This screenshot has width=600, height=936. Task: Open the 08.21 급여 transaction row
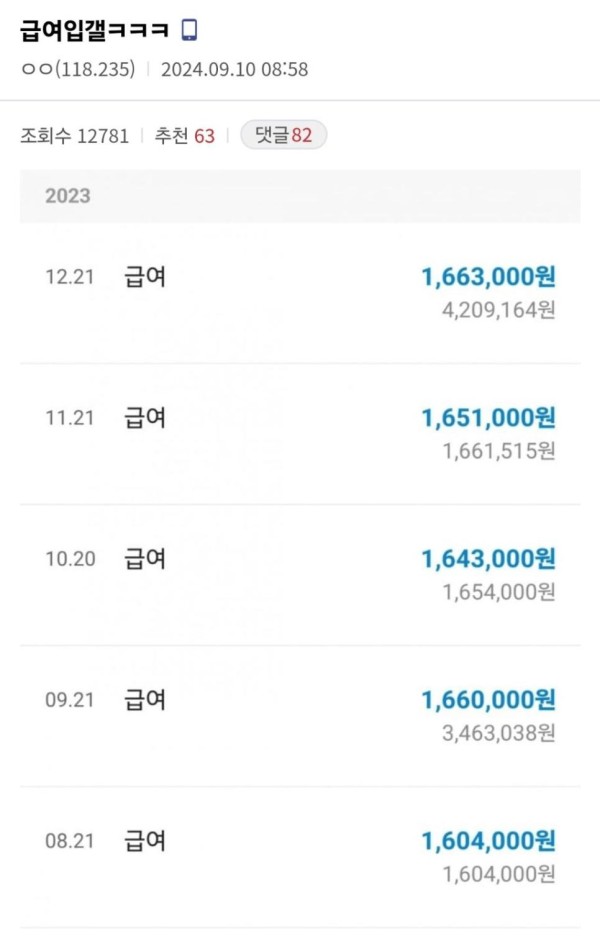click(x=300, y=857)
